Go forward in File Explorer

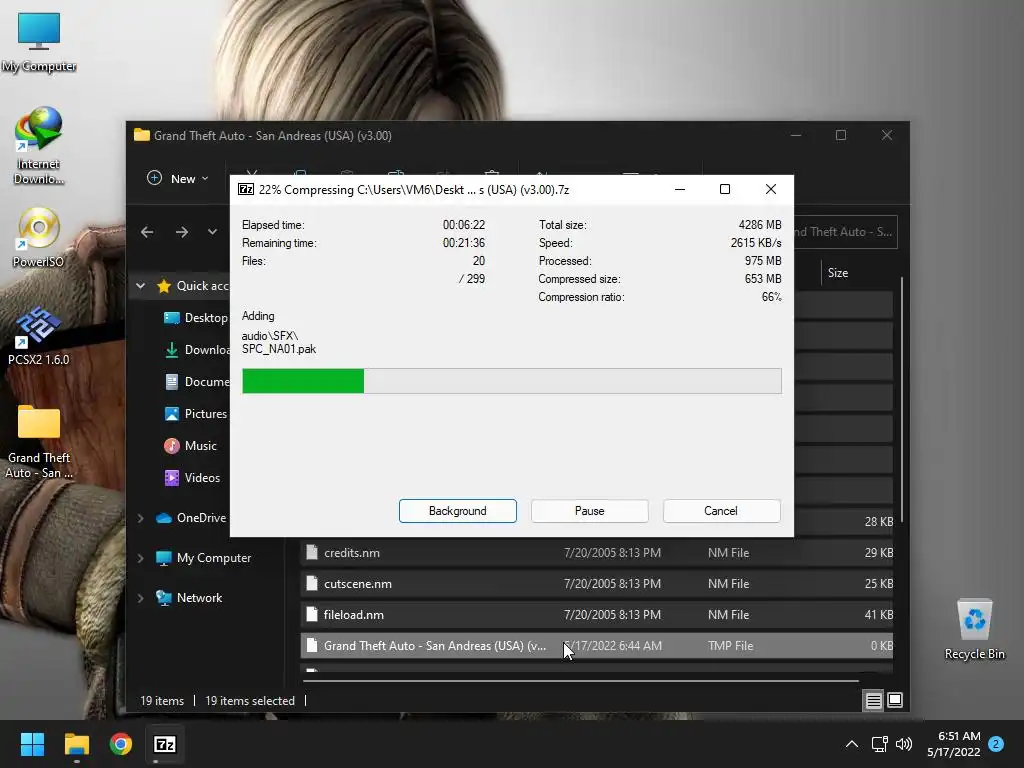(182, 232)
